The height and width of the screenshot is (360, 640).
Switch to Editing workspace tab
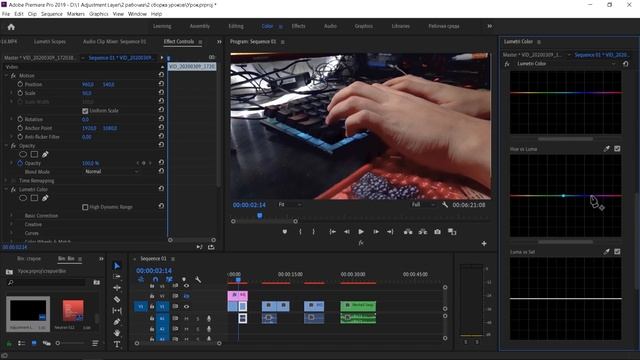(236, 26)
